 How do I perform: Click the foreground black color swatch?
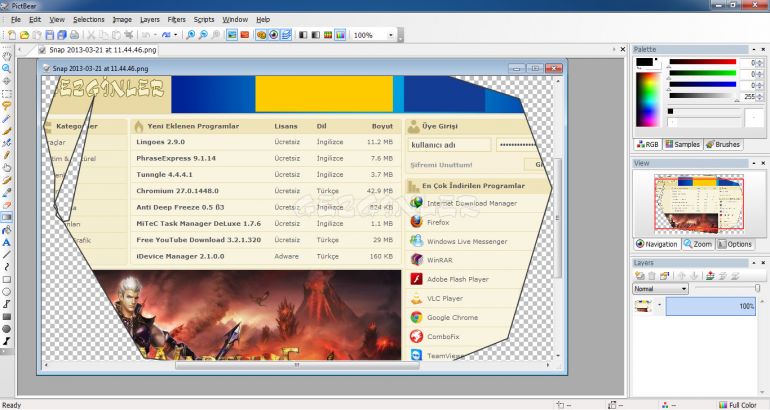tap(644, 62)
